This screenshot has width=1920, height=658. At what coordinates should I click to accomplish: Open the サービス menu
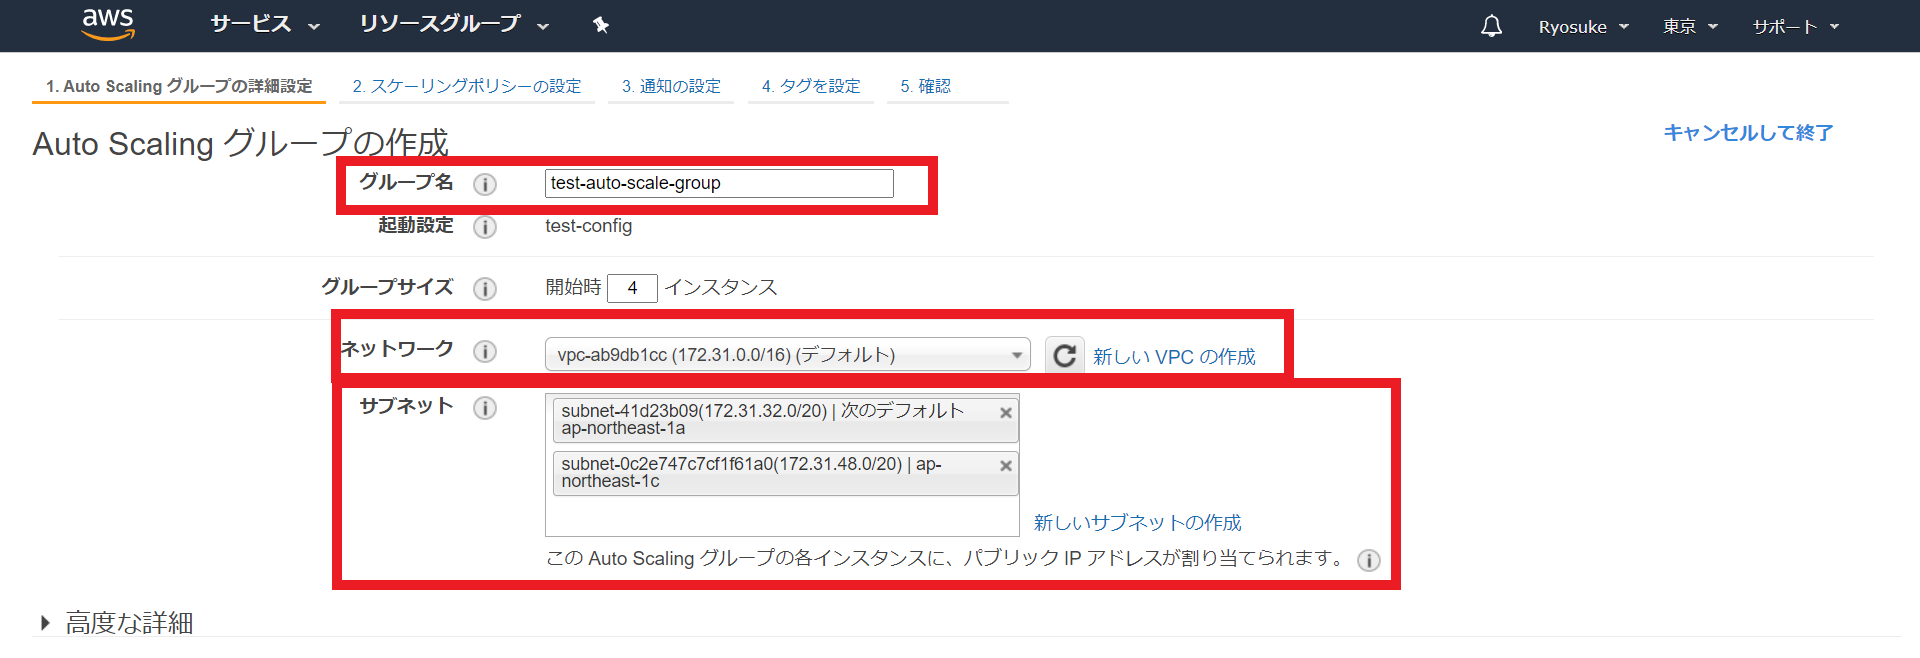point(265,24)
